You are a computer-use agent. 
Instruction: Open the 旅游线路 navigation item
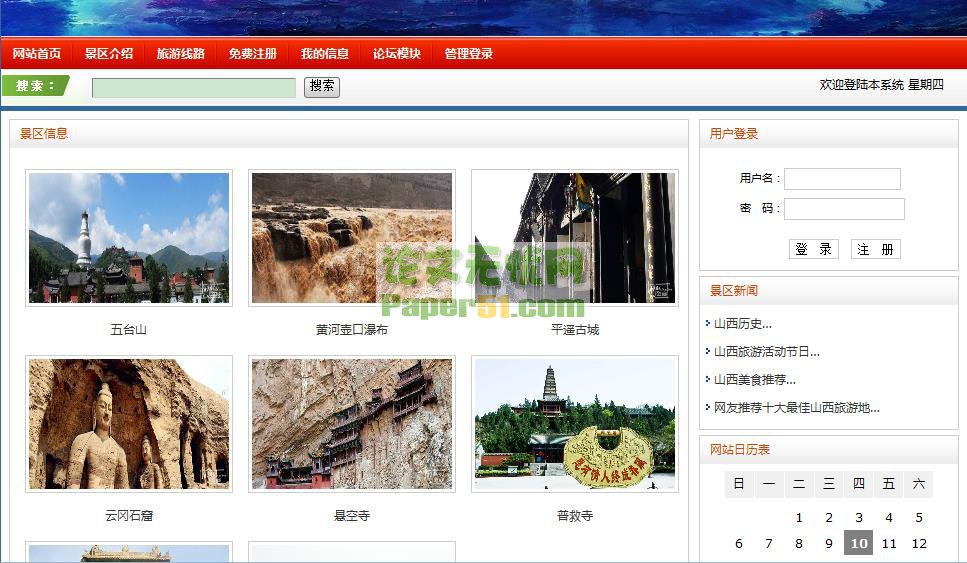point(180,54)
